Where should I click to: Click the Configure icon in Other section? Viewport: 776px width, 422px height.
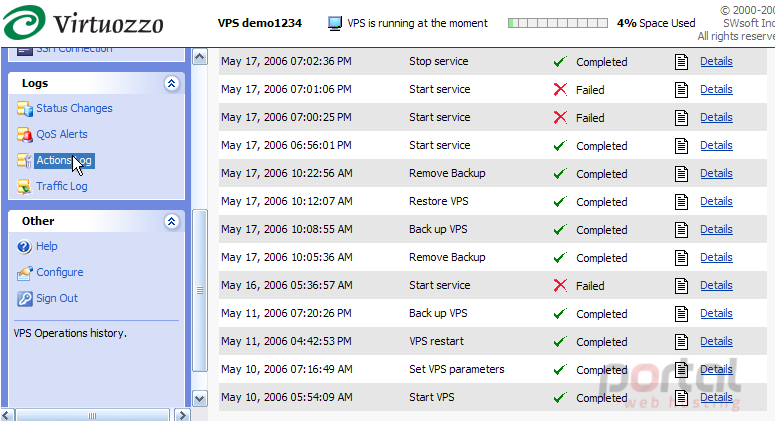pos(25,273)
